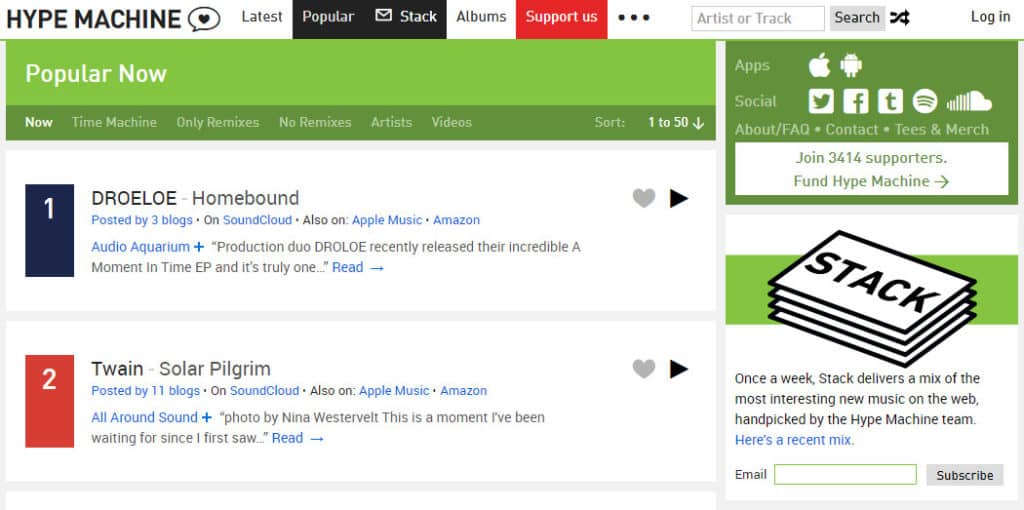Follow Audio Aquarium with the plus icon
The image size is (1024, 510).
pyautogui.click(x=199, y=247)
